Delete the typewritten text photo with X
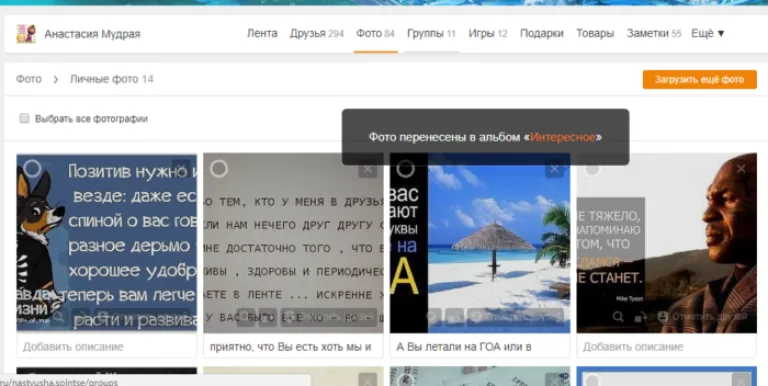Screen dimensions: 768x386 pos(367,169)
